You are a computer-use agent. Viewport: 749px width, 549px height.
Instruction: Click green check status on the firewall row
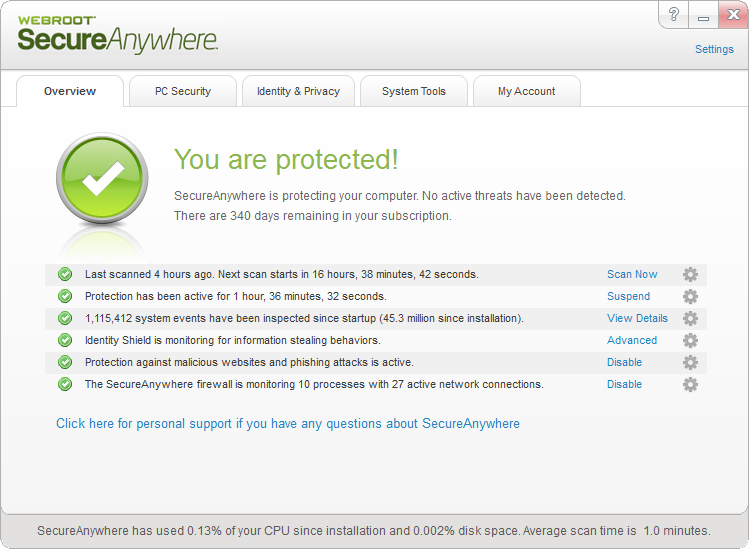click(x=65, y=385)
